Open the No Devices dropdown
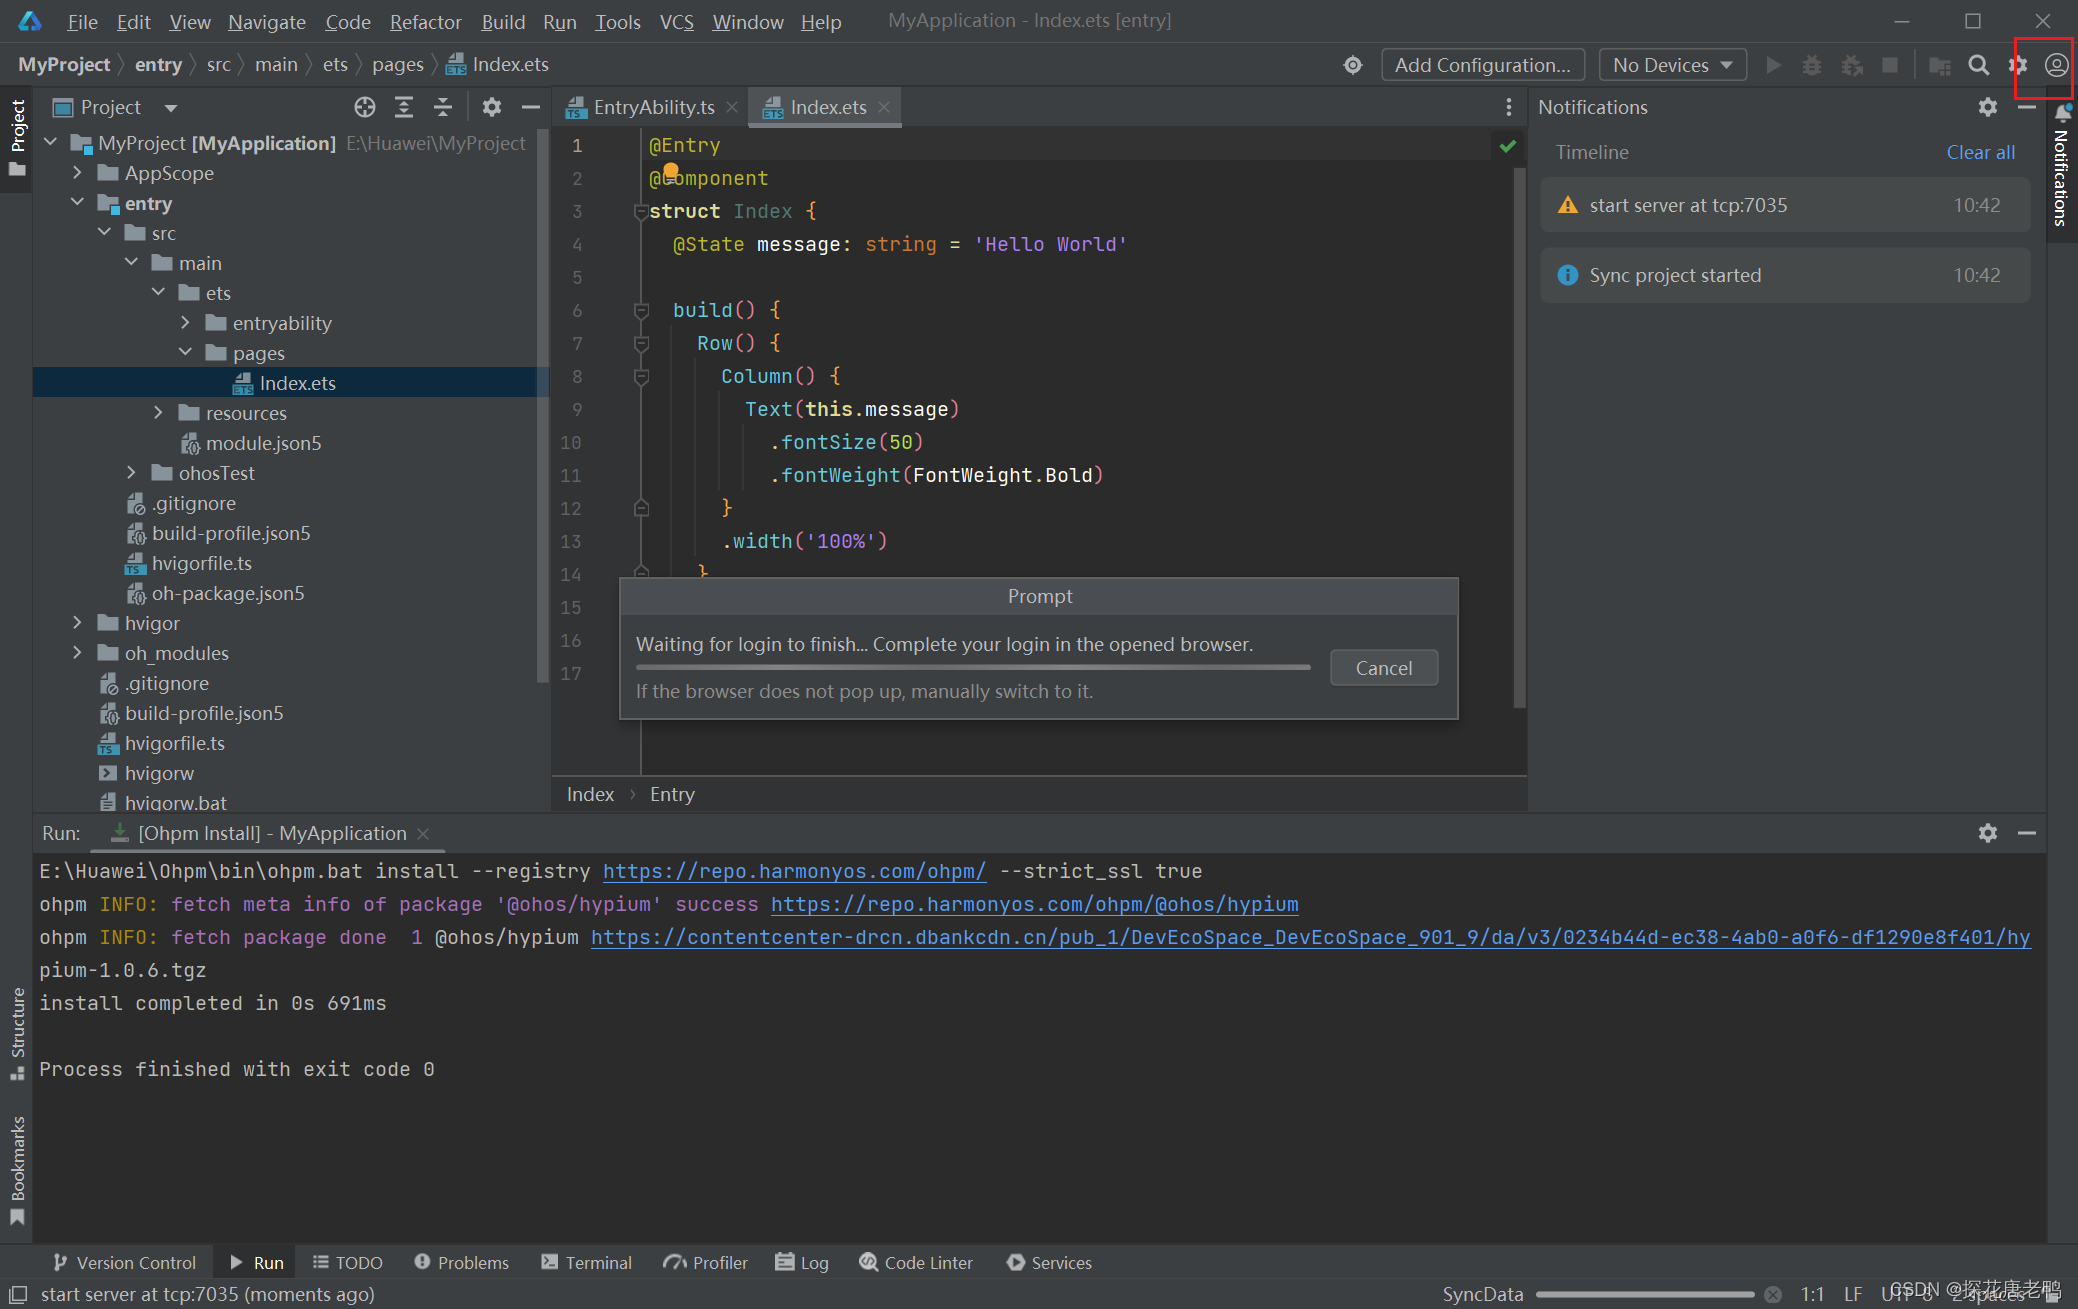Screen dimensions: 2078x1309 pos(1672,65)
